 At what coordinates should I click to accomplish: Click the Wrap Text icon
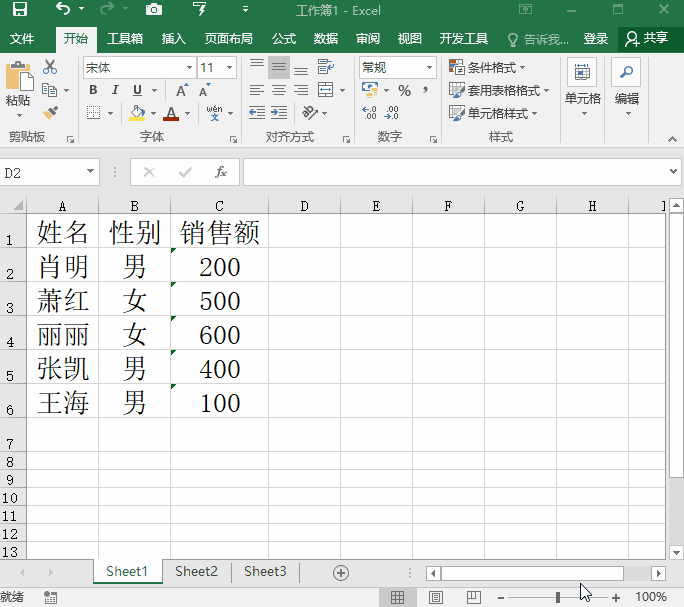[325, 67]
